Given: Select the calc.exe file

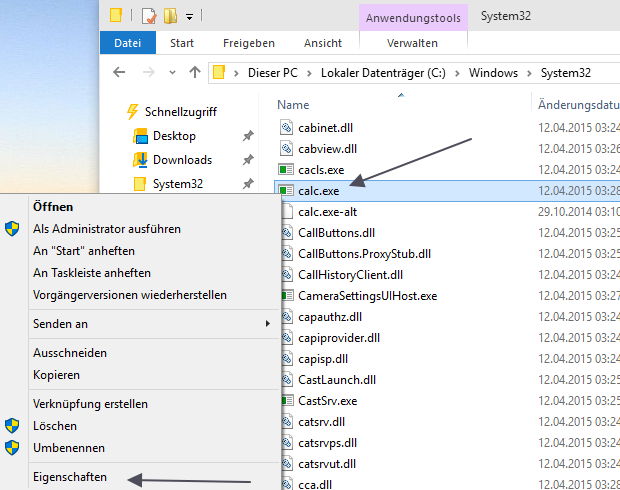Looking at the screenshot, I should pos(319,191).
